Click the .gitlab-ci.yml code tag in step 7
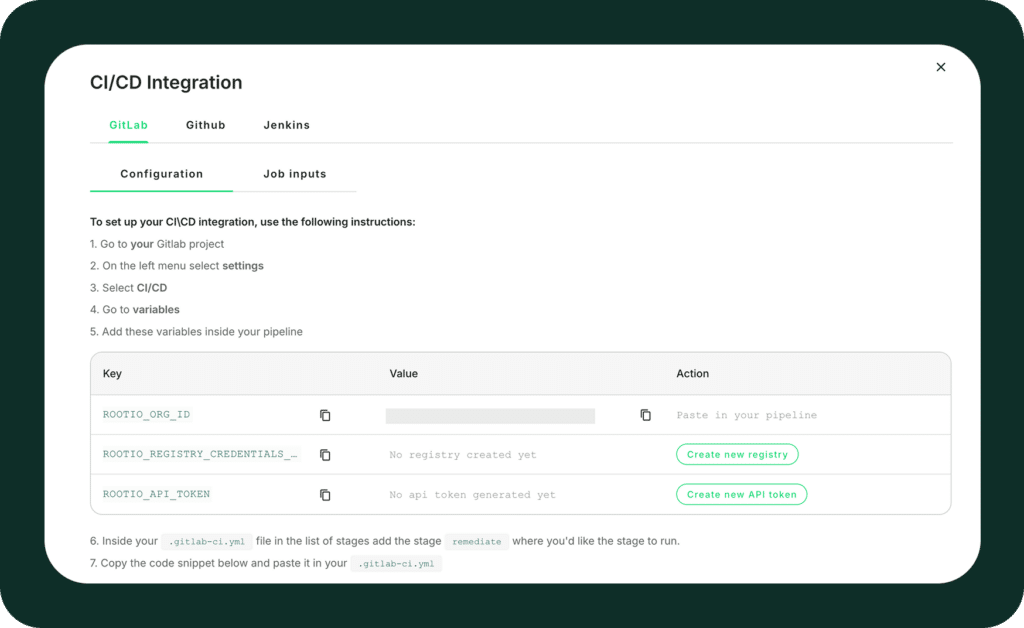The height and width of the screenshot is (628, 1024). tap(396, 563)
